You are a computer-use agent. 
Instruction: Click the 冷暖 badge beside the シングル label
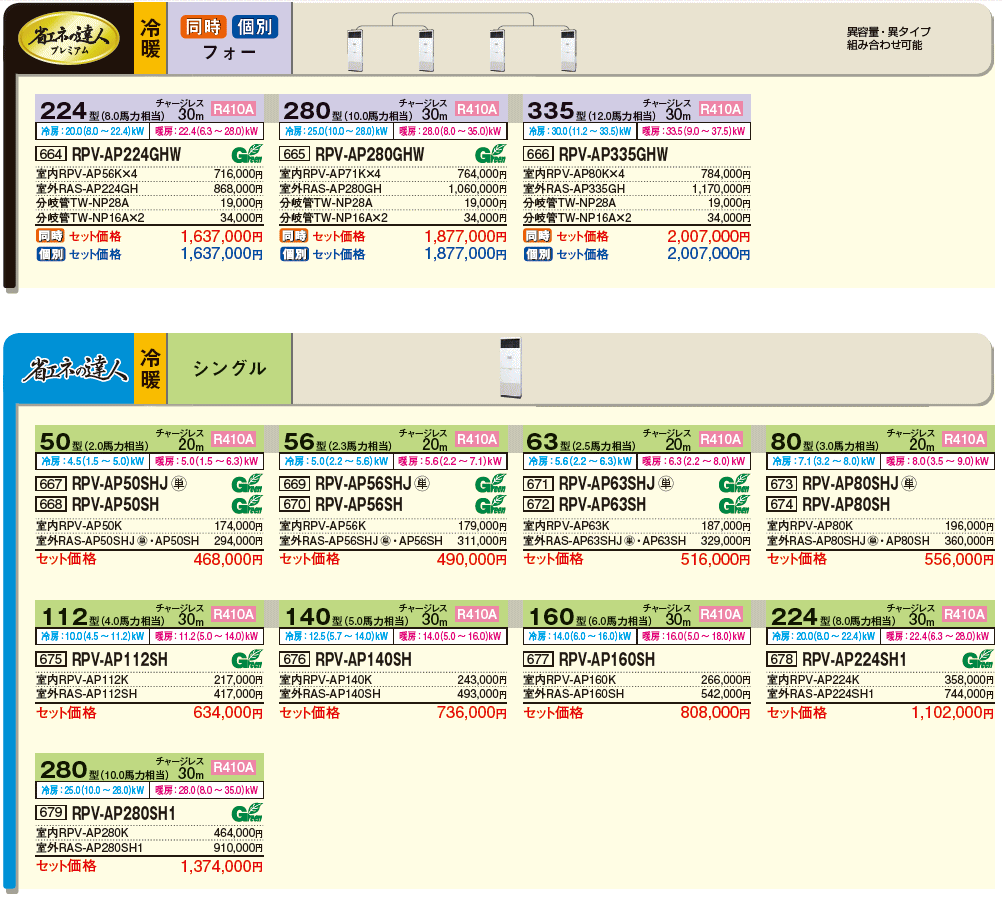(x=150, y=369)
